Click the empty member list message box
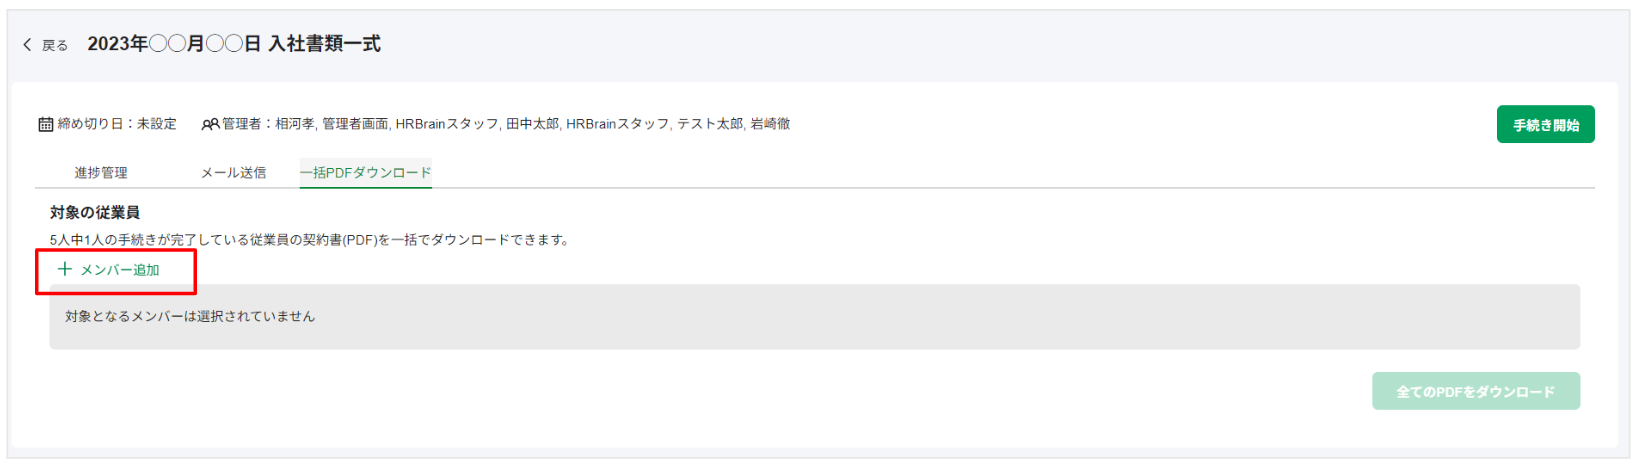This screenshot has height=466, width=1638. coord(814,317)
